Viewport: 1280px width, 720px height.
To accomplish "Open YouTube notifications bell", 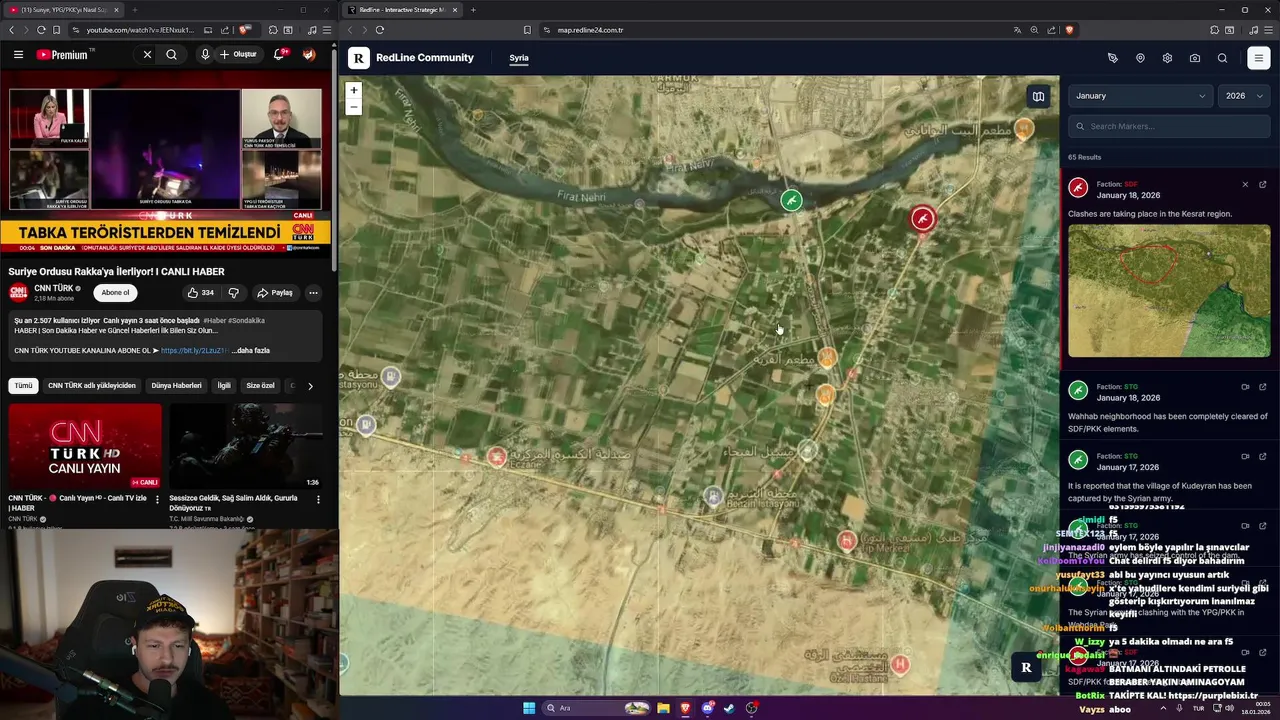I will click(279, 55).
